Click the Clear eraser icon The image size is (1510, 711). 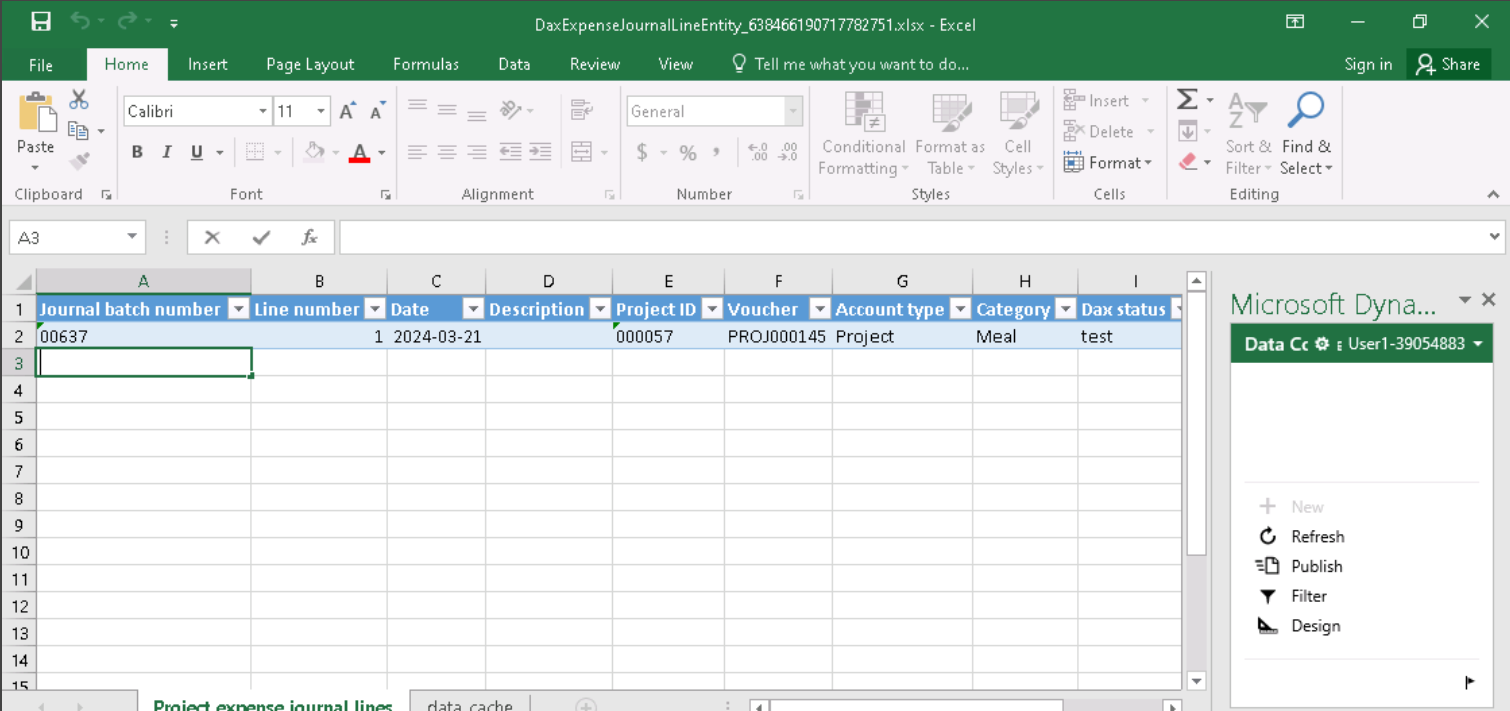(x=1188, y=161)
